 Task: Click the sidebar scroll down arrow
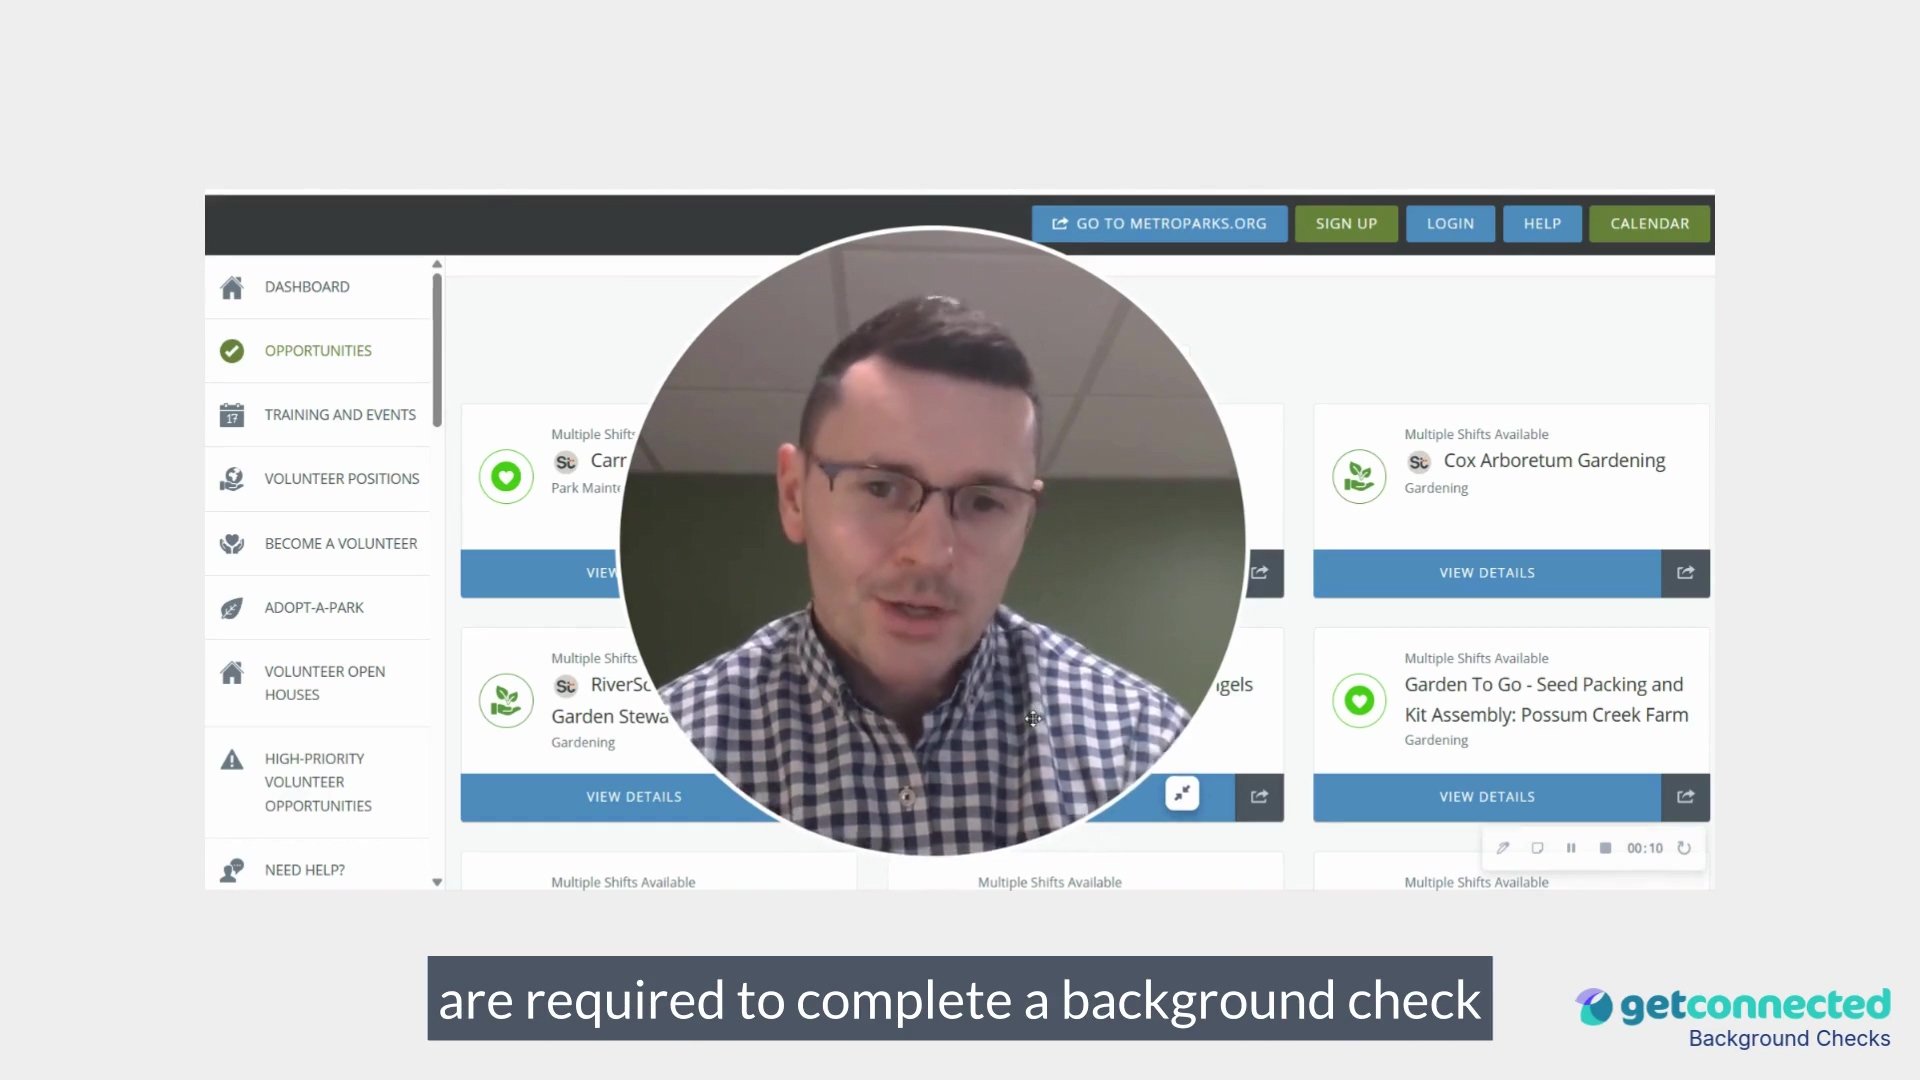coord(437,882)
